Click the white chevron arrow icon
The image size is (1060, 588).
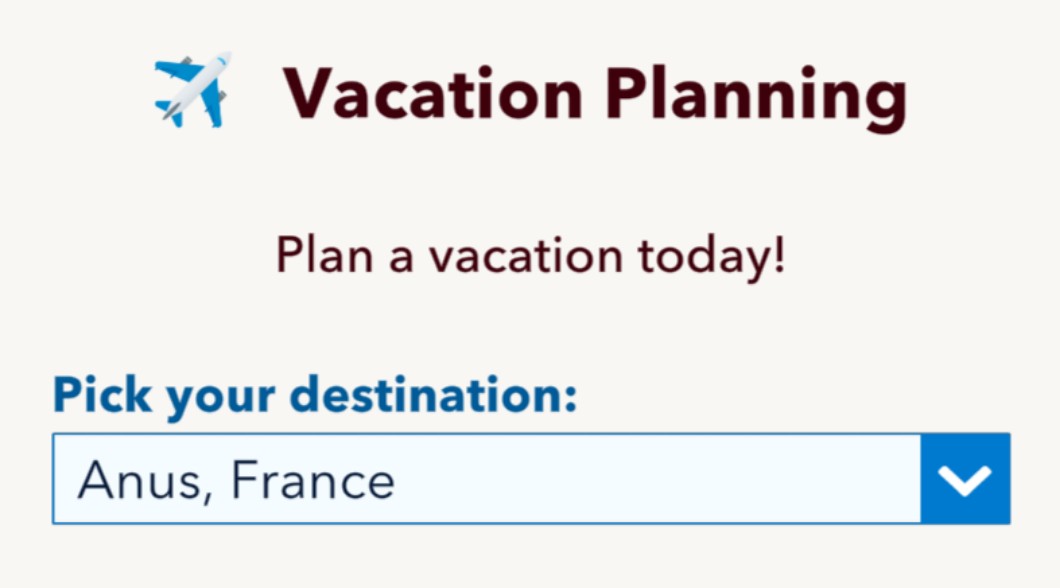(966, 479)
